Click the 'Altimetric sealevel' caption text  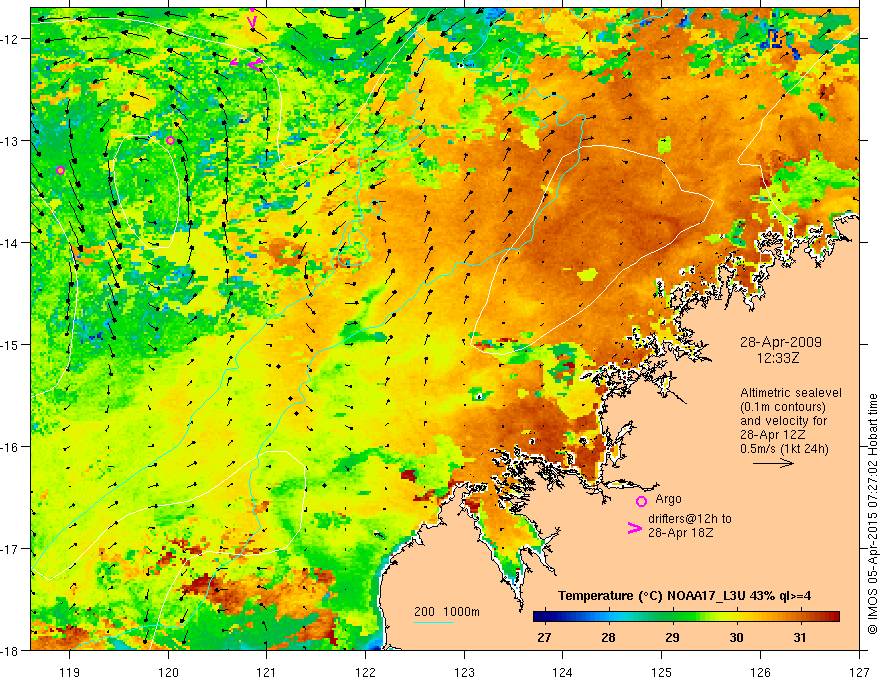coord(791,393)
